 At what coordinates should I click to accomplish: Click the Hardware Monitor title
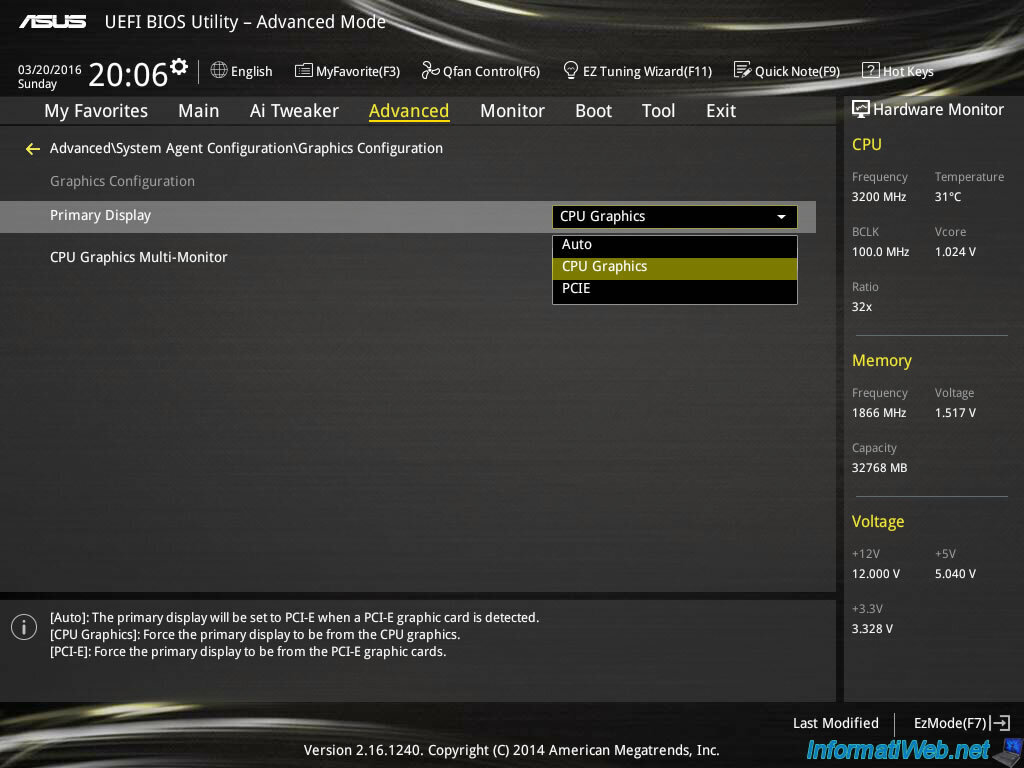coord(938,110)
